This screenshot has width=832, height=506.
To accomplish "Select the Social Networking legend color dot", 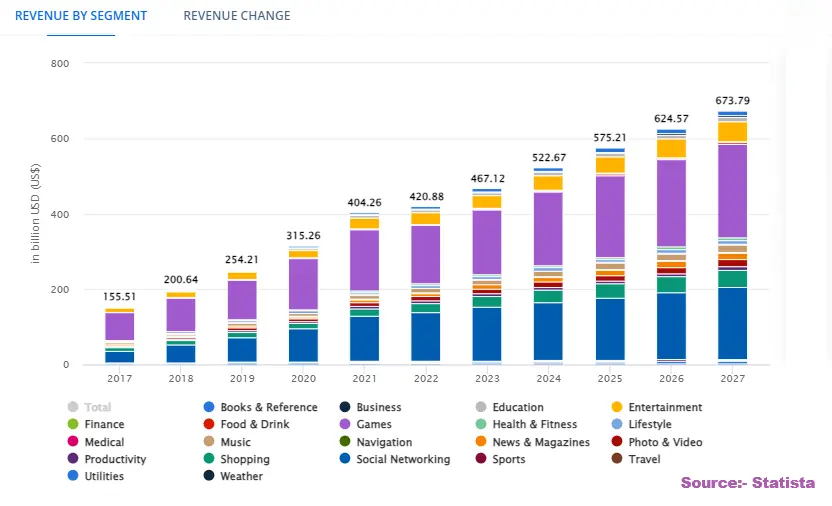I will pyautogui.click(x=345, y=459).
